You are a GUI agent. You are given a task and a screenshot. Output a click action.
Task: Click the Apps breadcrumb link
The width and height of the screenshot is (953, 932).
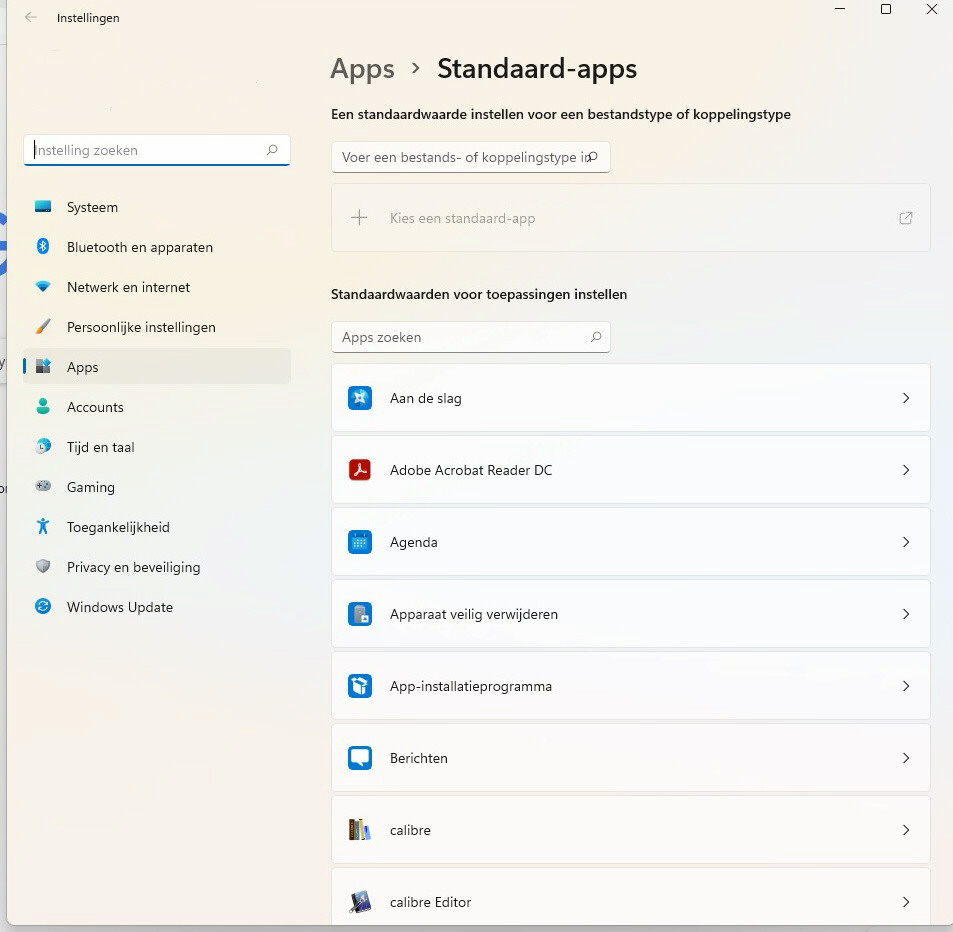(x=362, y=69)
